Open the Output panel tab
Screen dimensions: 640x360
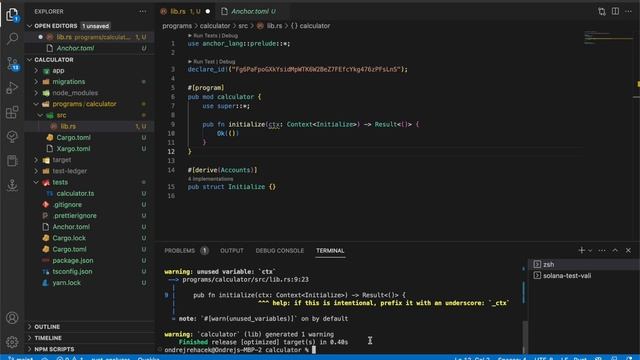pyautogui.click(x=231, y=251)
